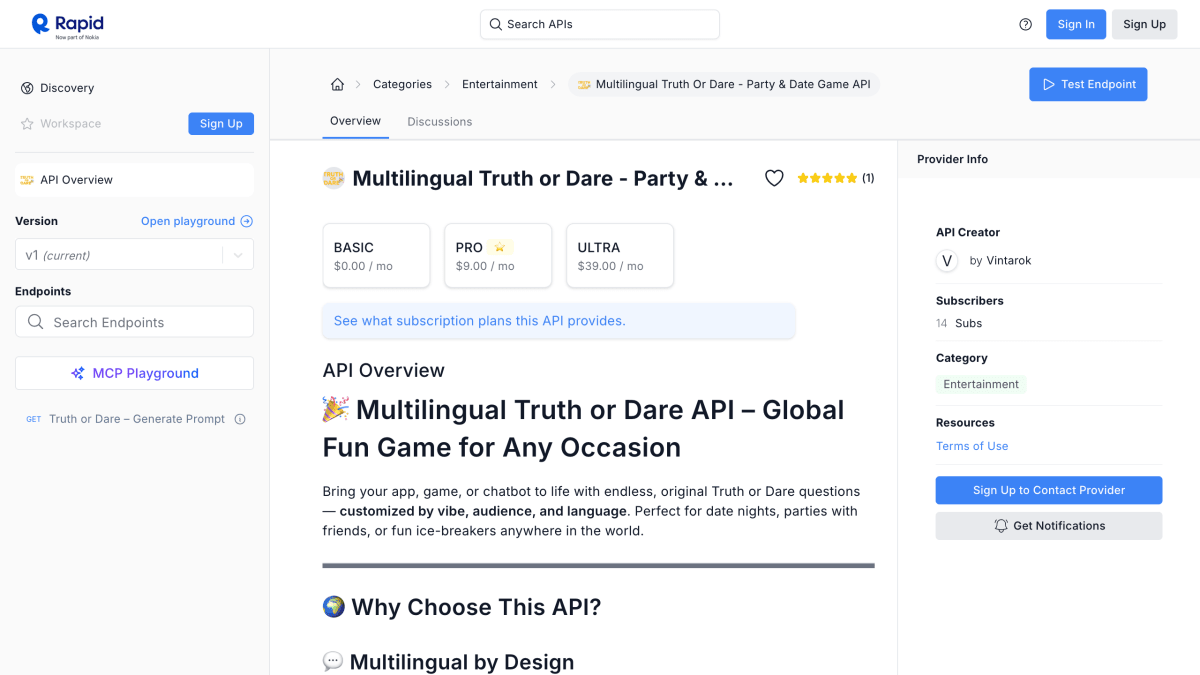Image resolution: width=1200 pixels, height=675 pixels.
Task: Click the bell icon in Get Notifications
Action: point(1001,526)
